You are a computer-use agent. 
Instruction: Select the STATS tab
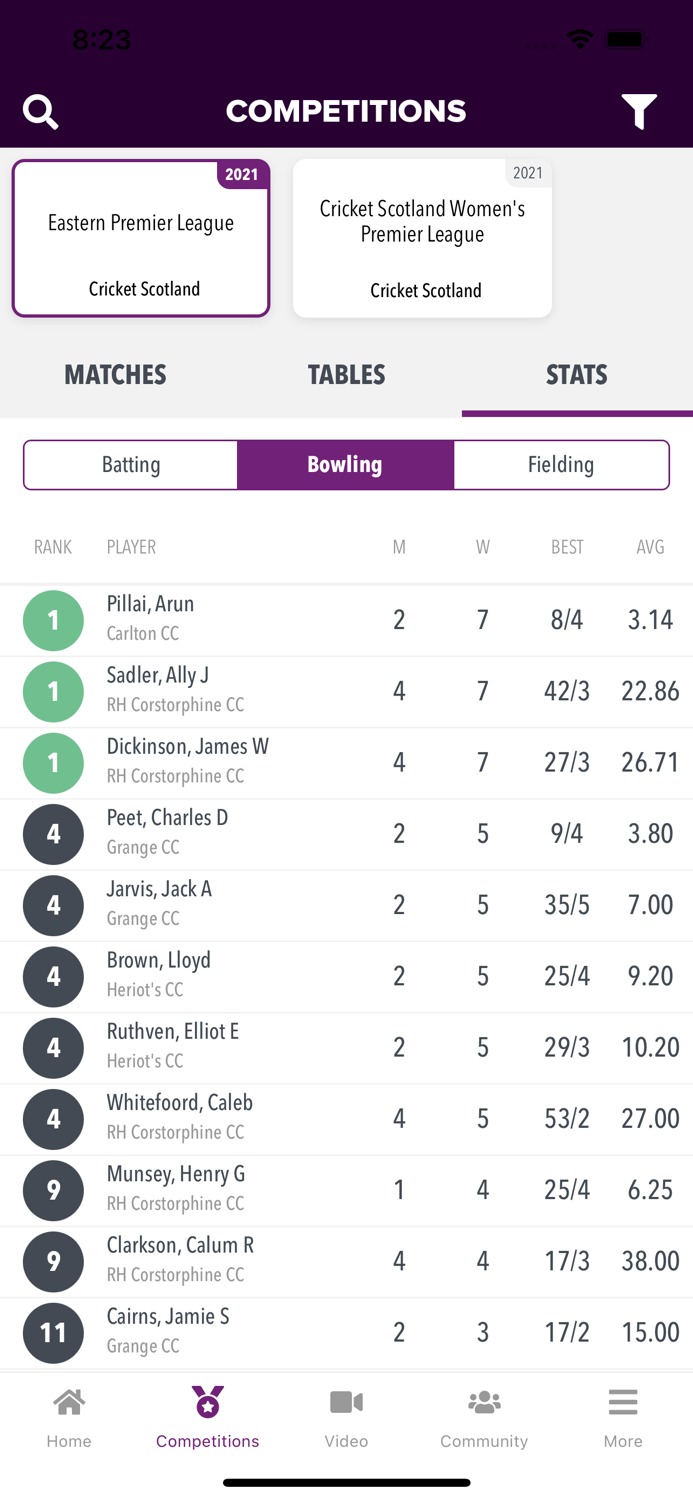[577, 374]
